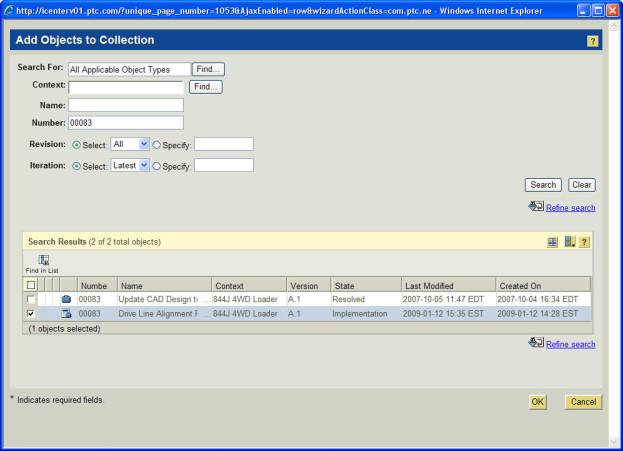Sort by the State column header
The height and width of the screenshot is (451, 623).
366,285
